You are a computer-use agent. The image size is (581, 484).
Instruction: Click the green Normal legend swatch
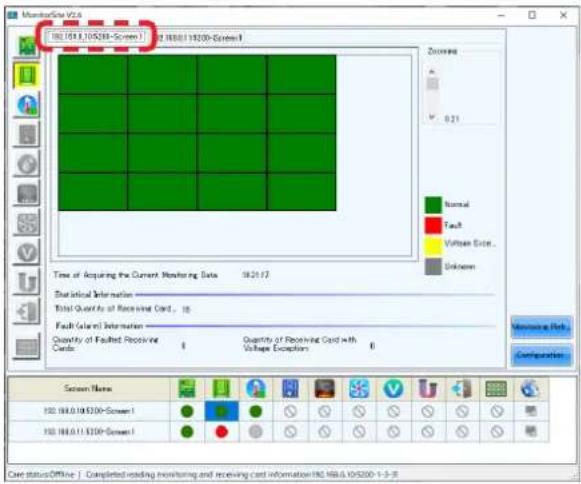[x=433, y=205]
